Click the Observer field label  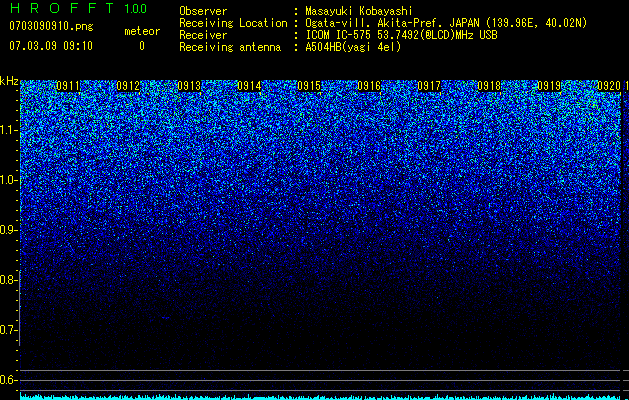pyautogui.click(x=203, y=11)
